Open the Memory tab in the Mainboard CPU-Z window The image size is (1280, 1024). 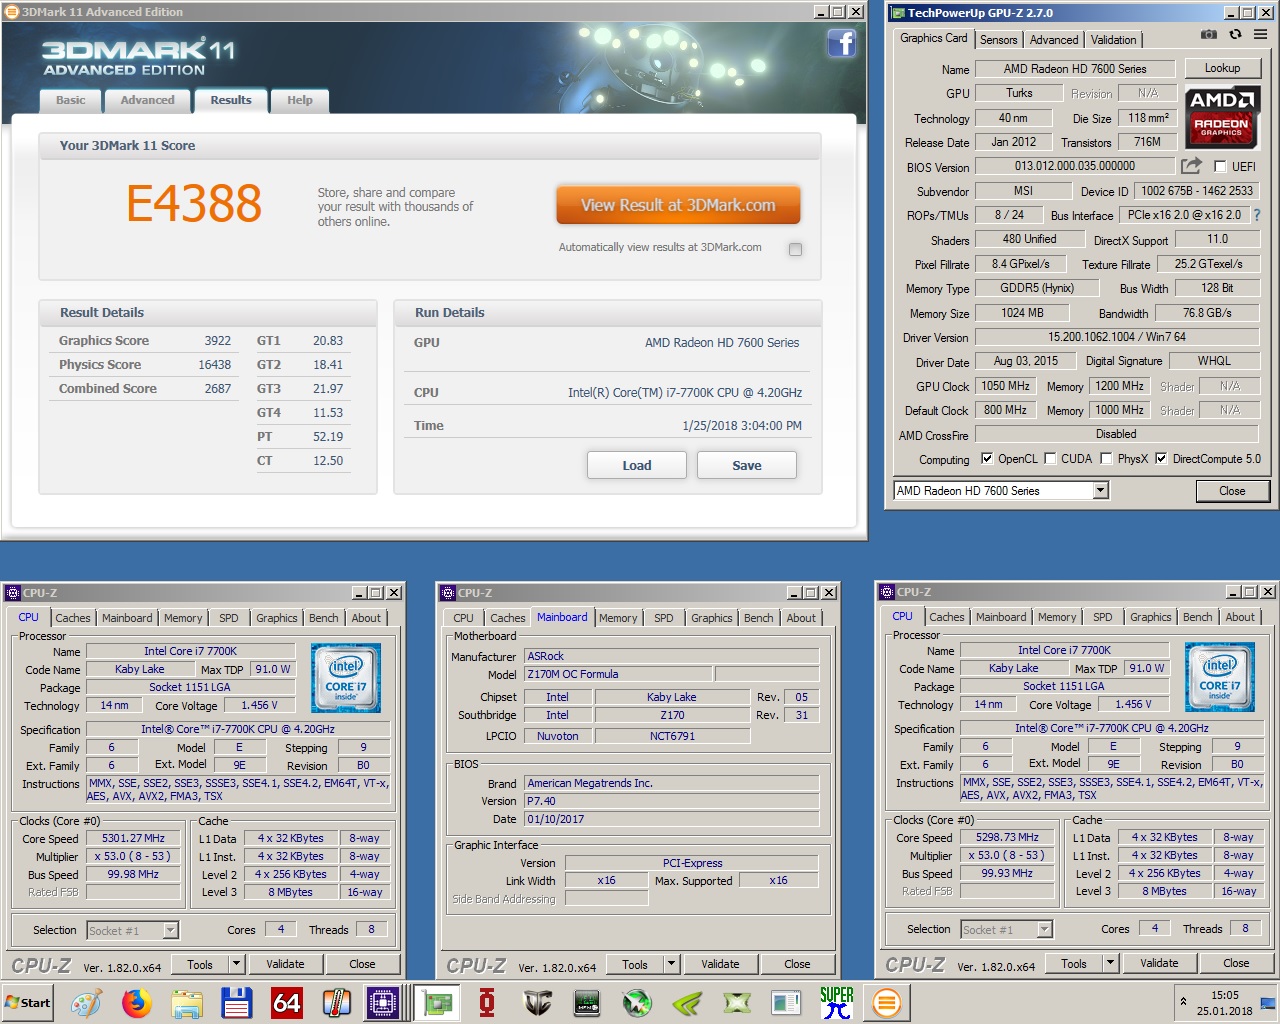618,618
